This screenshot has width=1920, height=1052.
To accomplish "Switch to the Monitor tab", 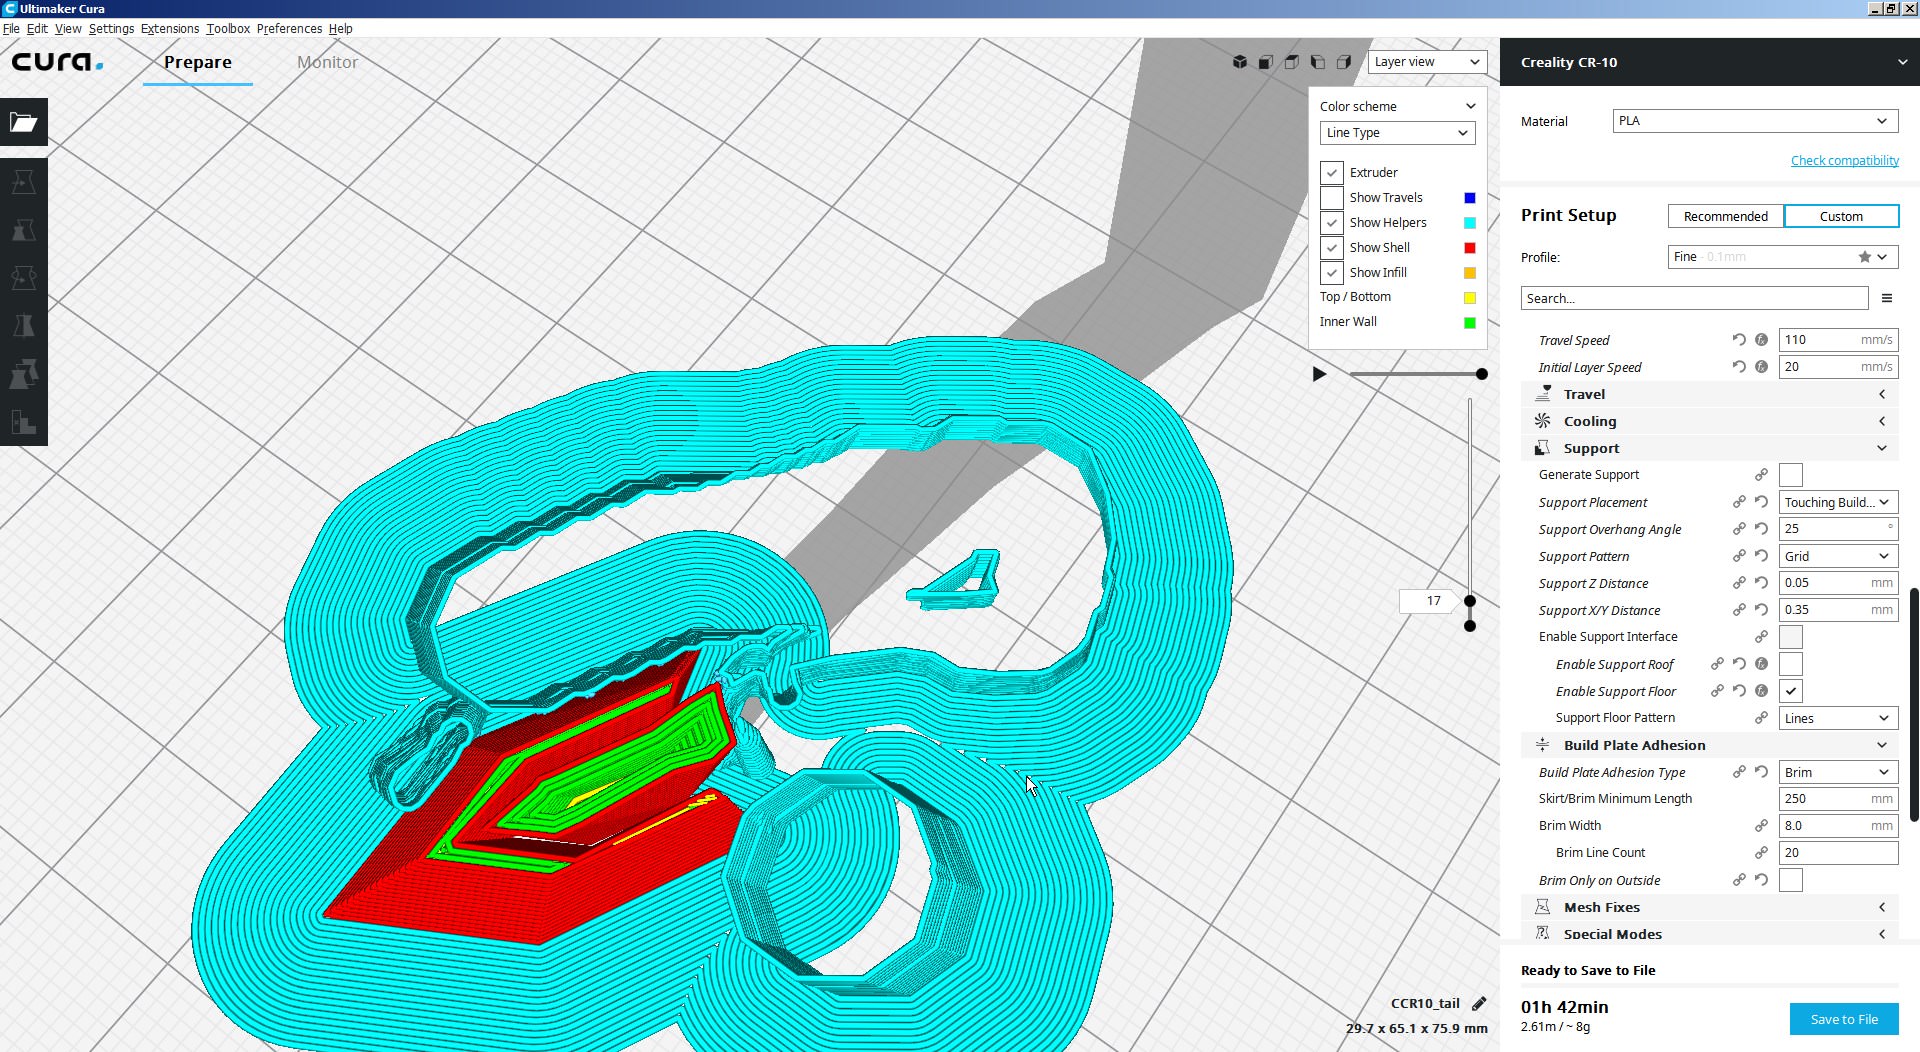I will click(326, 62).
